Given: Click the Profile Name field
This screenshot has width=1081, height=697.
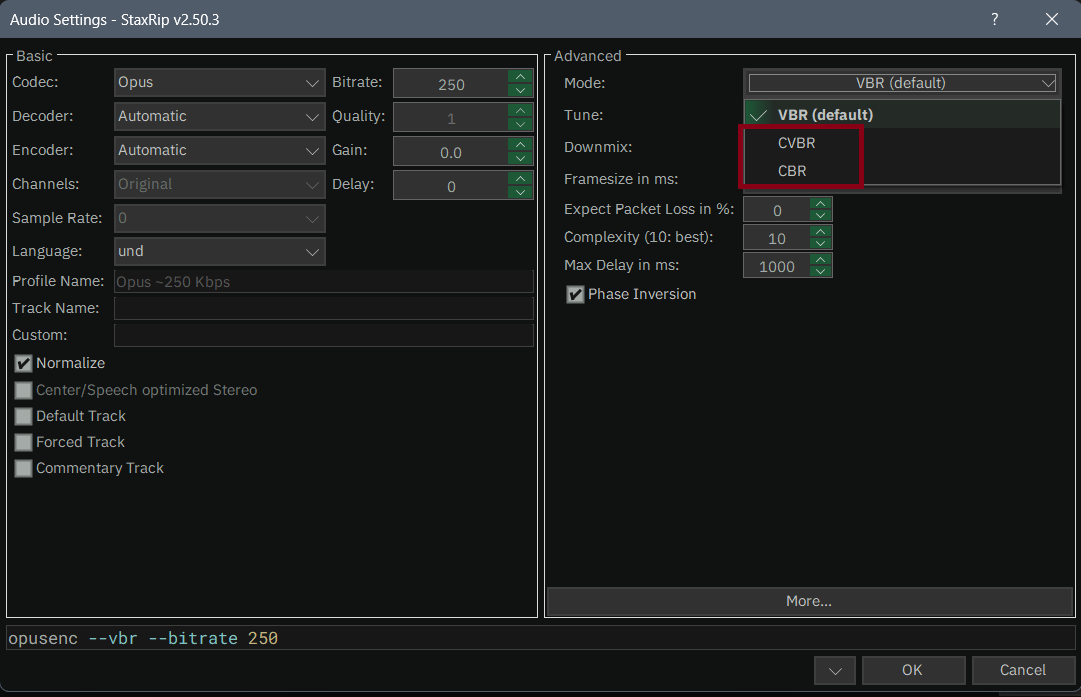Looking at the screenshot, I should pyautogui.click(x=323, y=281).
